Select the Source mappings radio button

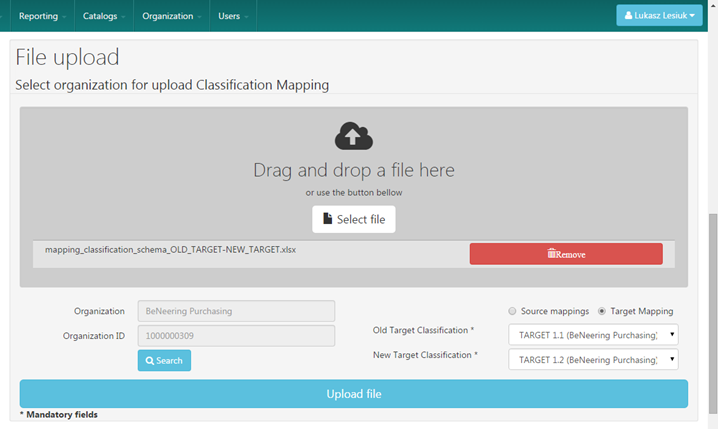point(513,311)
